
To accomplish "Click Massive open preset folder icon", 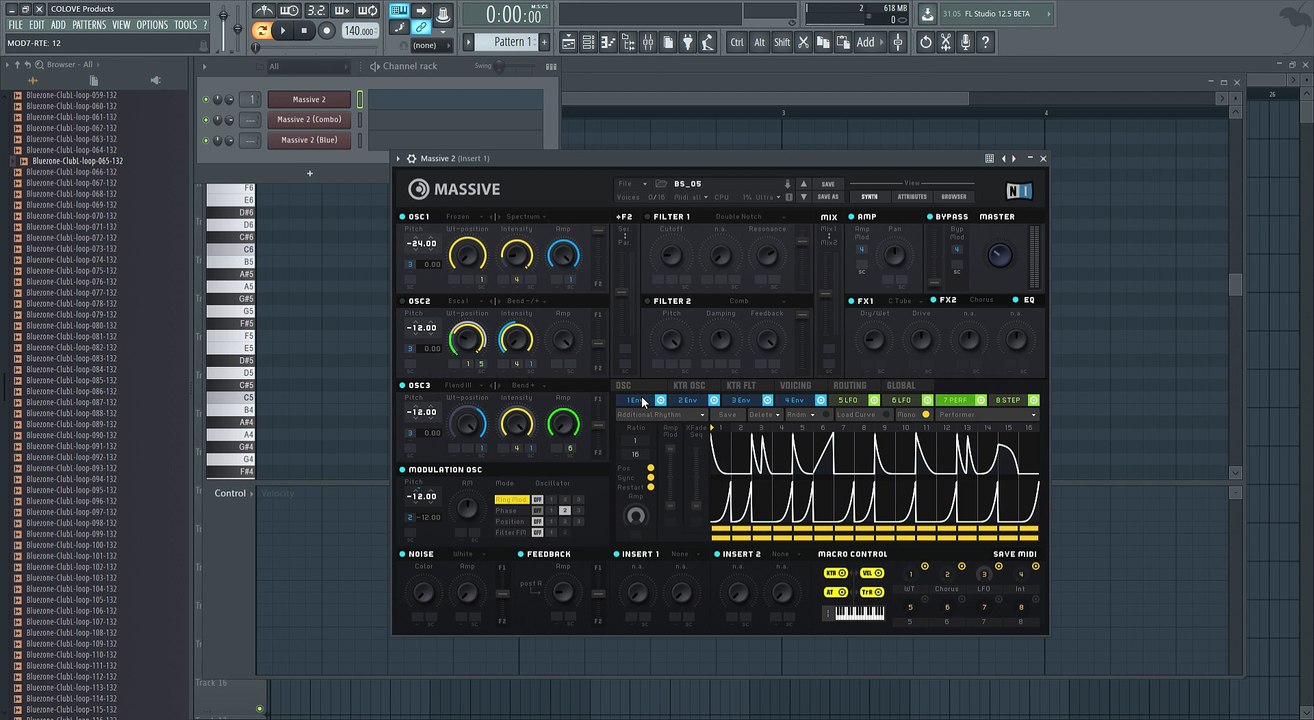I will [661, 184].
